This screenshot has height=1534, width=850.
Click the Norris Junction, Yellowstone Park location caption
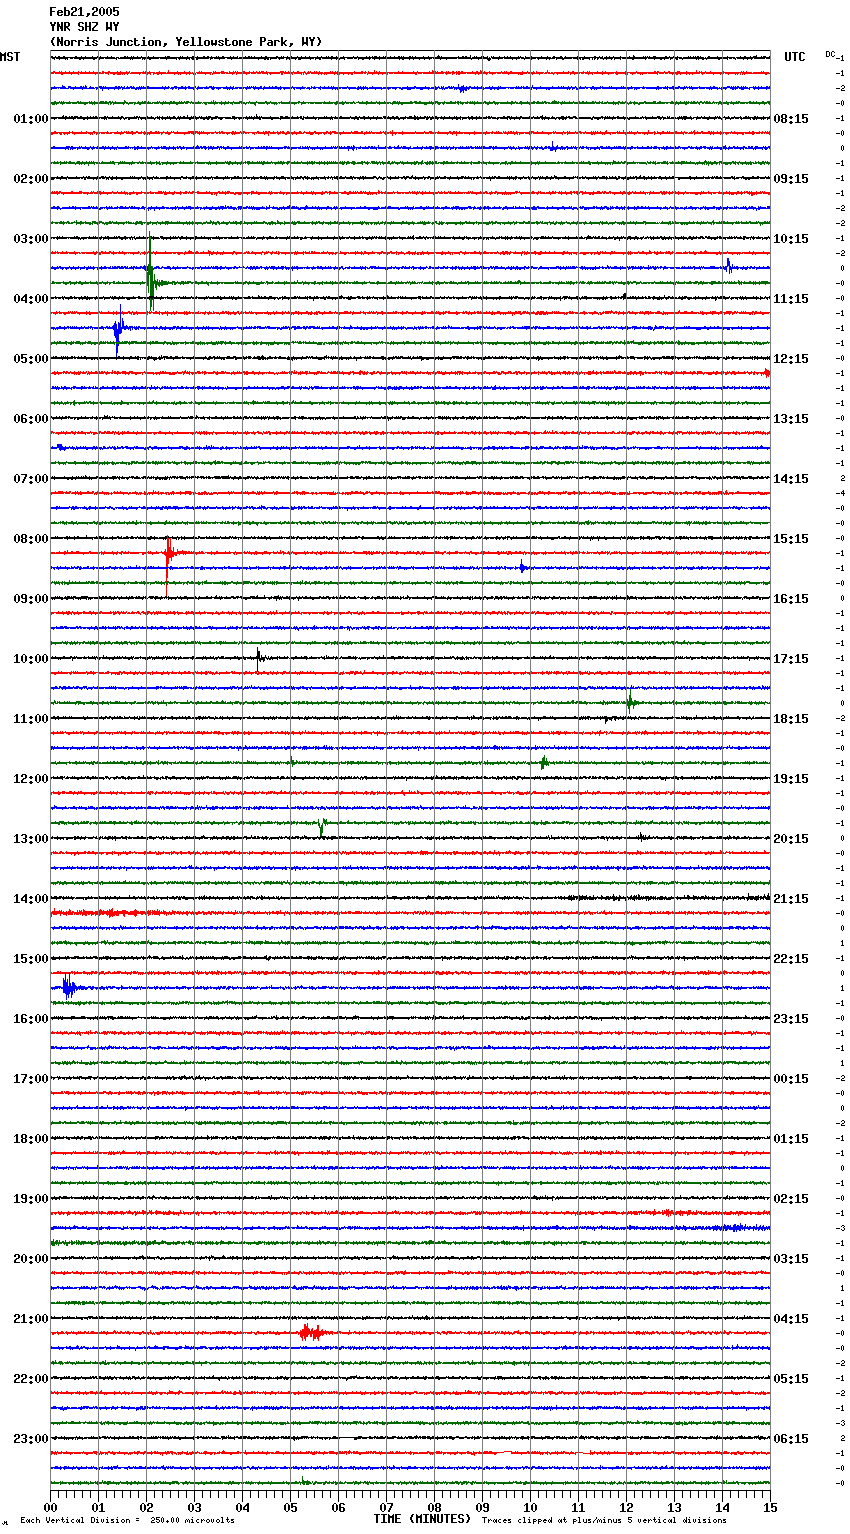point(186,42)
